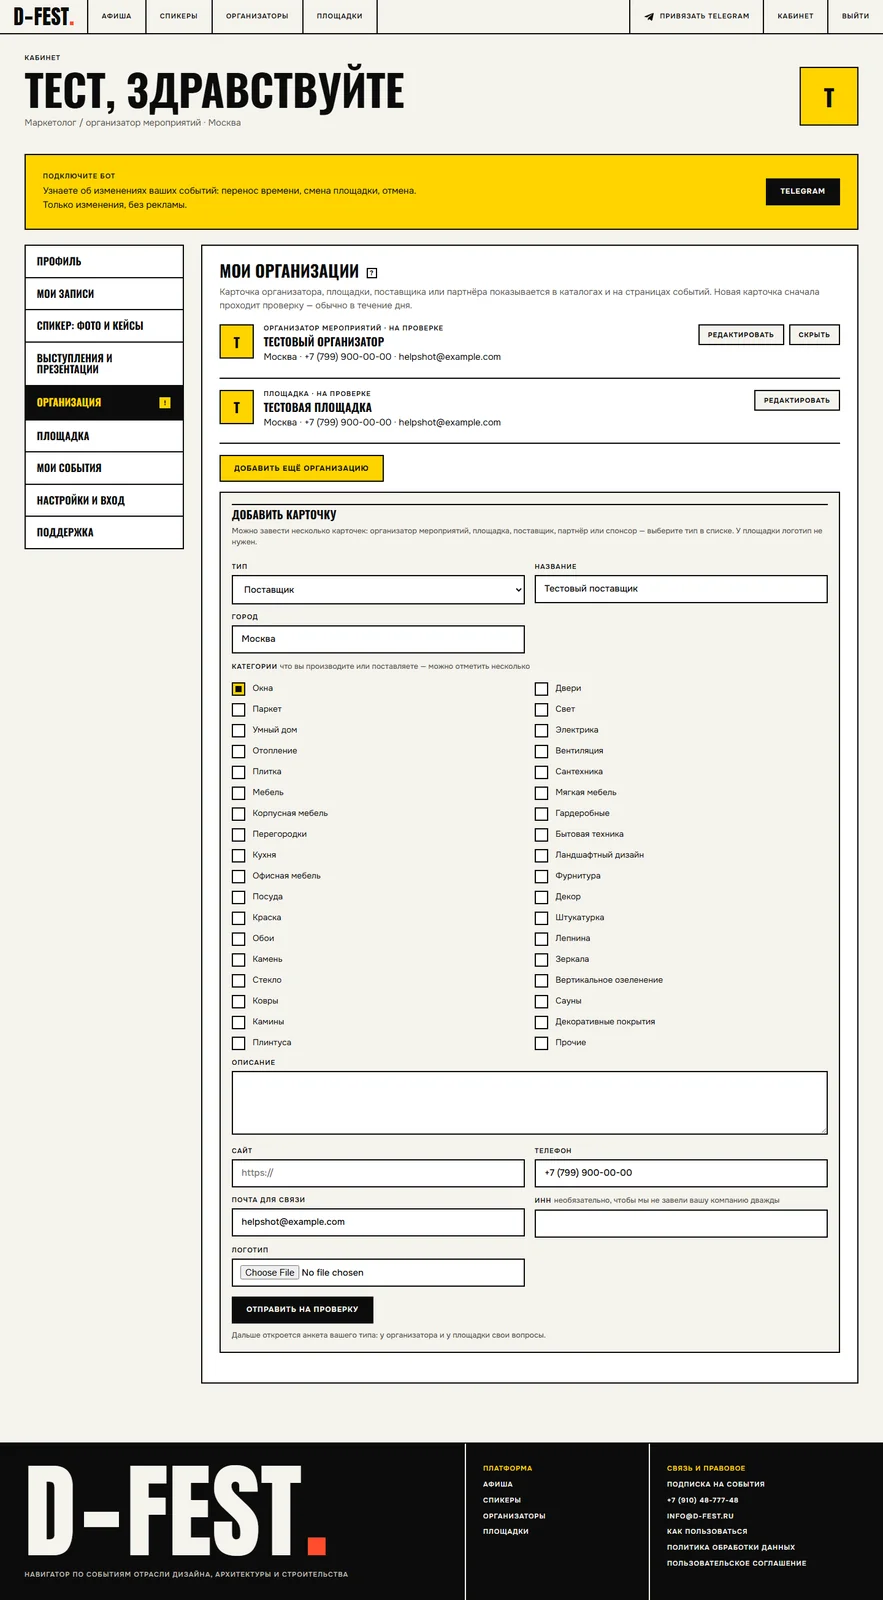Image resolution: width=883 pixels, height=1600 pixels.
Task: Tick the Умный дом checkbox
Action: (238, 731)
